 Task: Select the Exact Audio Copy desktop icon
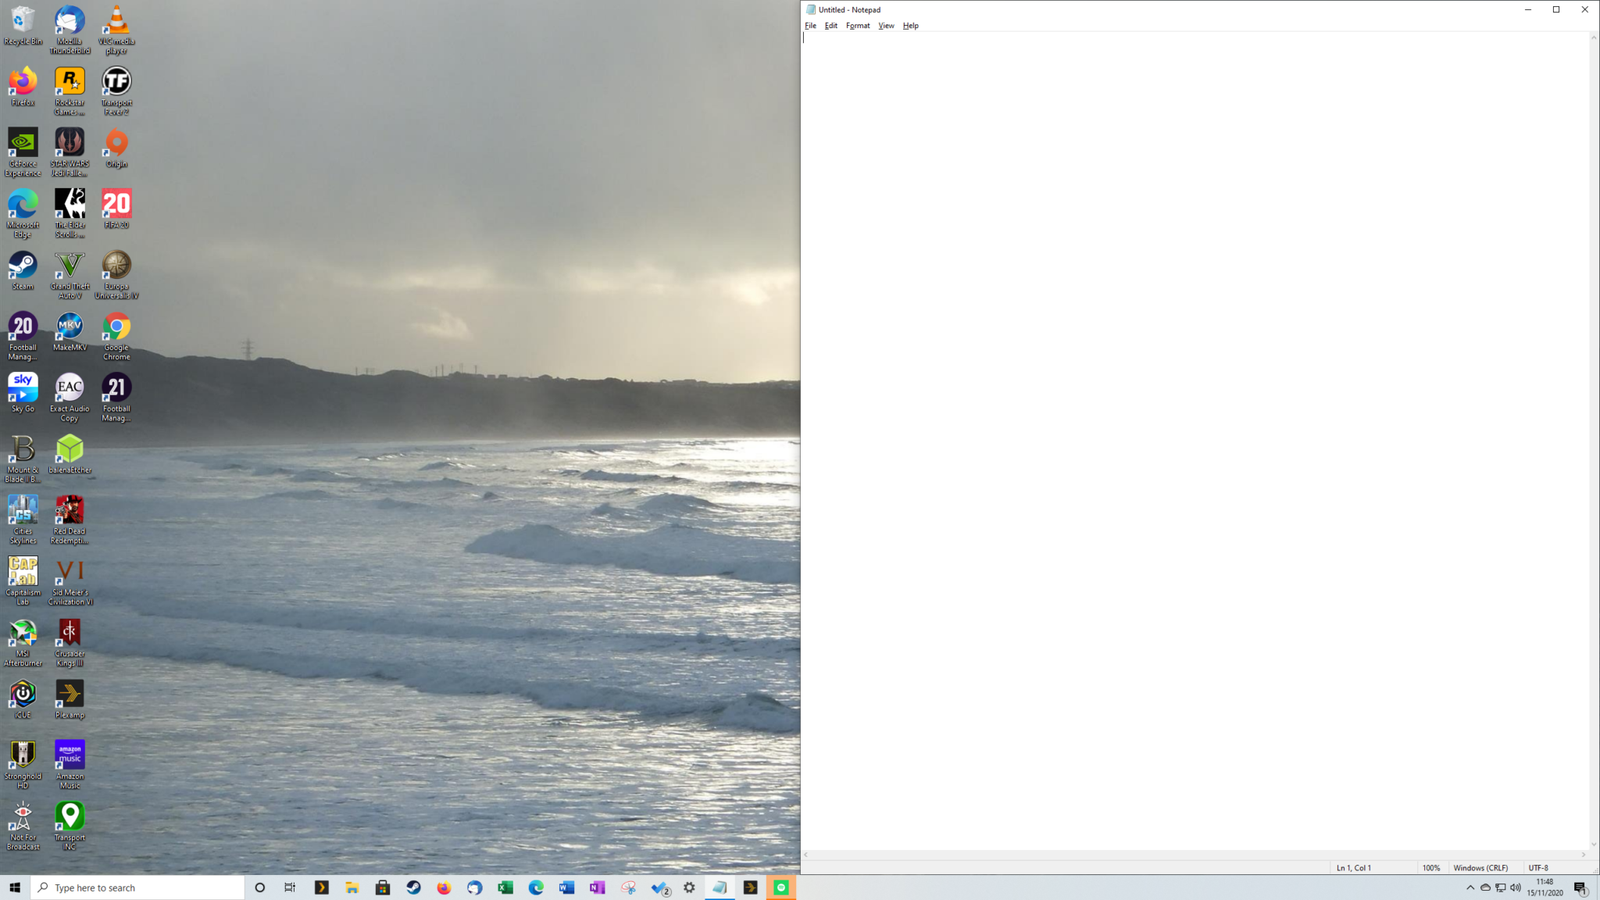pyautogui.click(x=69, y=397)
